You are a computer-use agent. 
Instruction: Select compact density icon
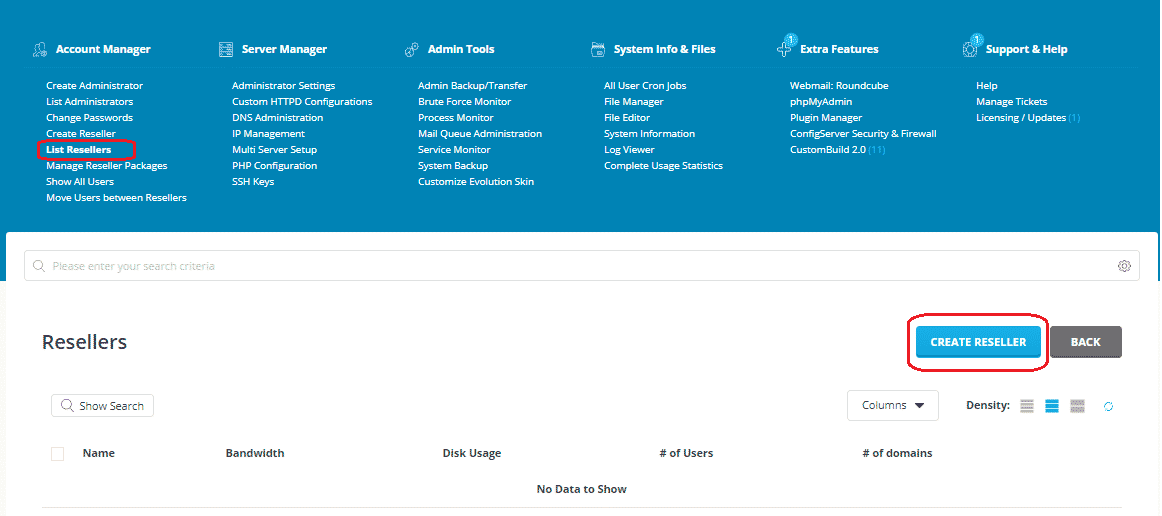[x=1026, y=406]
